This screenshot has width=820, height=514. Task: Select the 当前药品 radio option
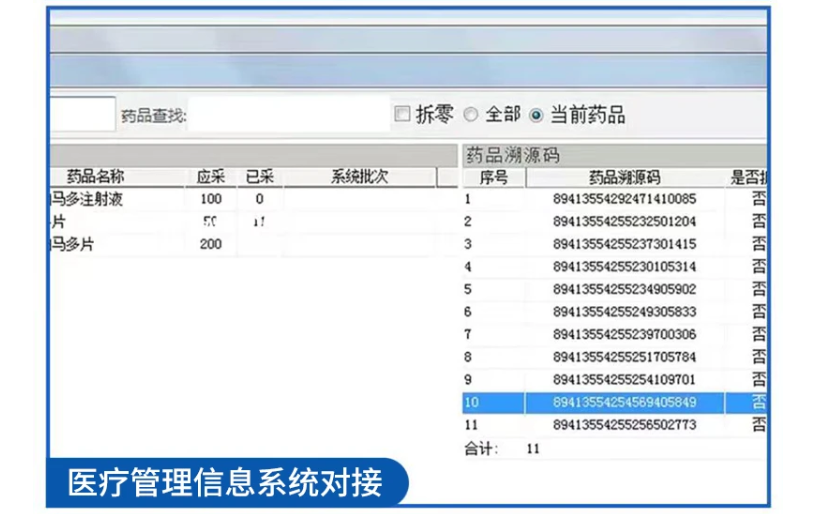tap(536, 115)
